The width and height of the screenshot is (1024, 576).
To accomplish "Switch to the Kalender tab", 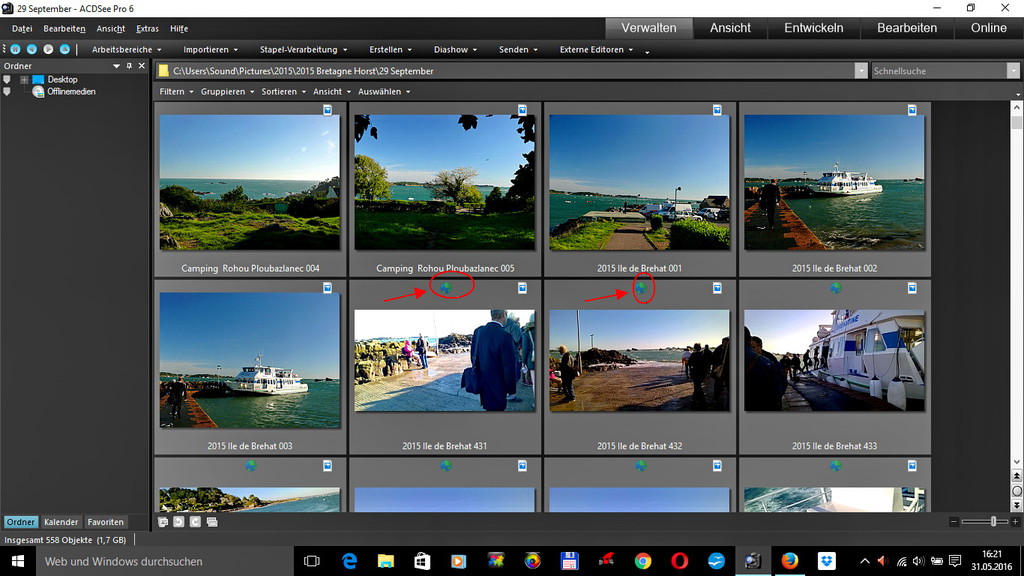I will pos(61,522).
